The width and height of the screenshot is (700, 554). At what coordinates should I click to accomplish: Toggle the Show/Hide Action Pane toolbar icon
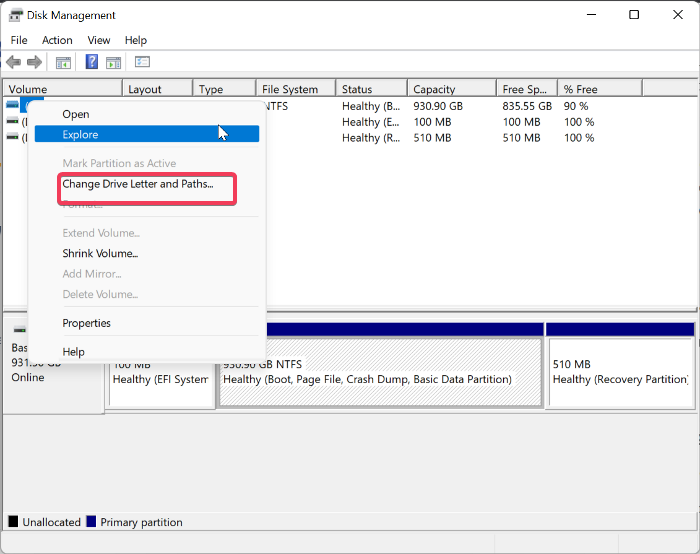113,62
